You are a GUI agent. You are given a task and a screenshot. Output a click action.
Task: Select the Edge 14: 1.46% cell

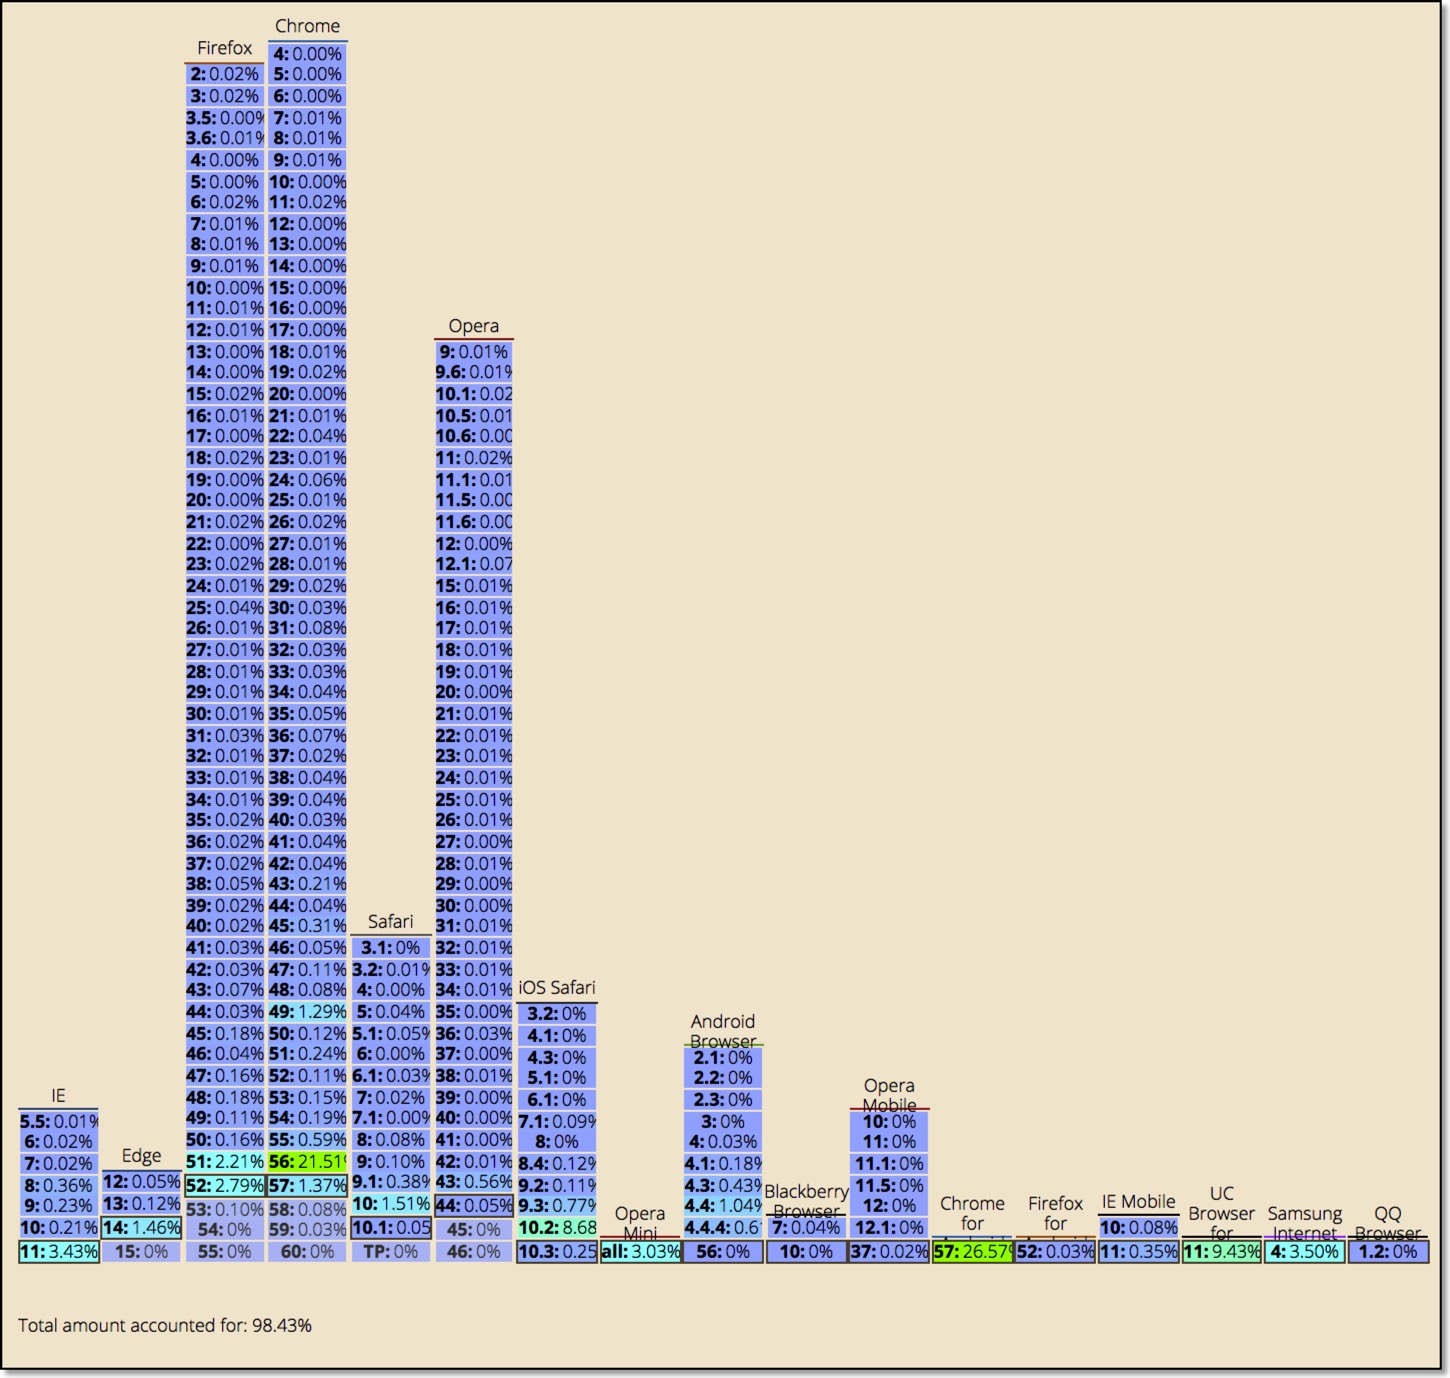click(x=141, y=1227)
